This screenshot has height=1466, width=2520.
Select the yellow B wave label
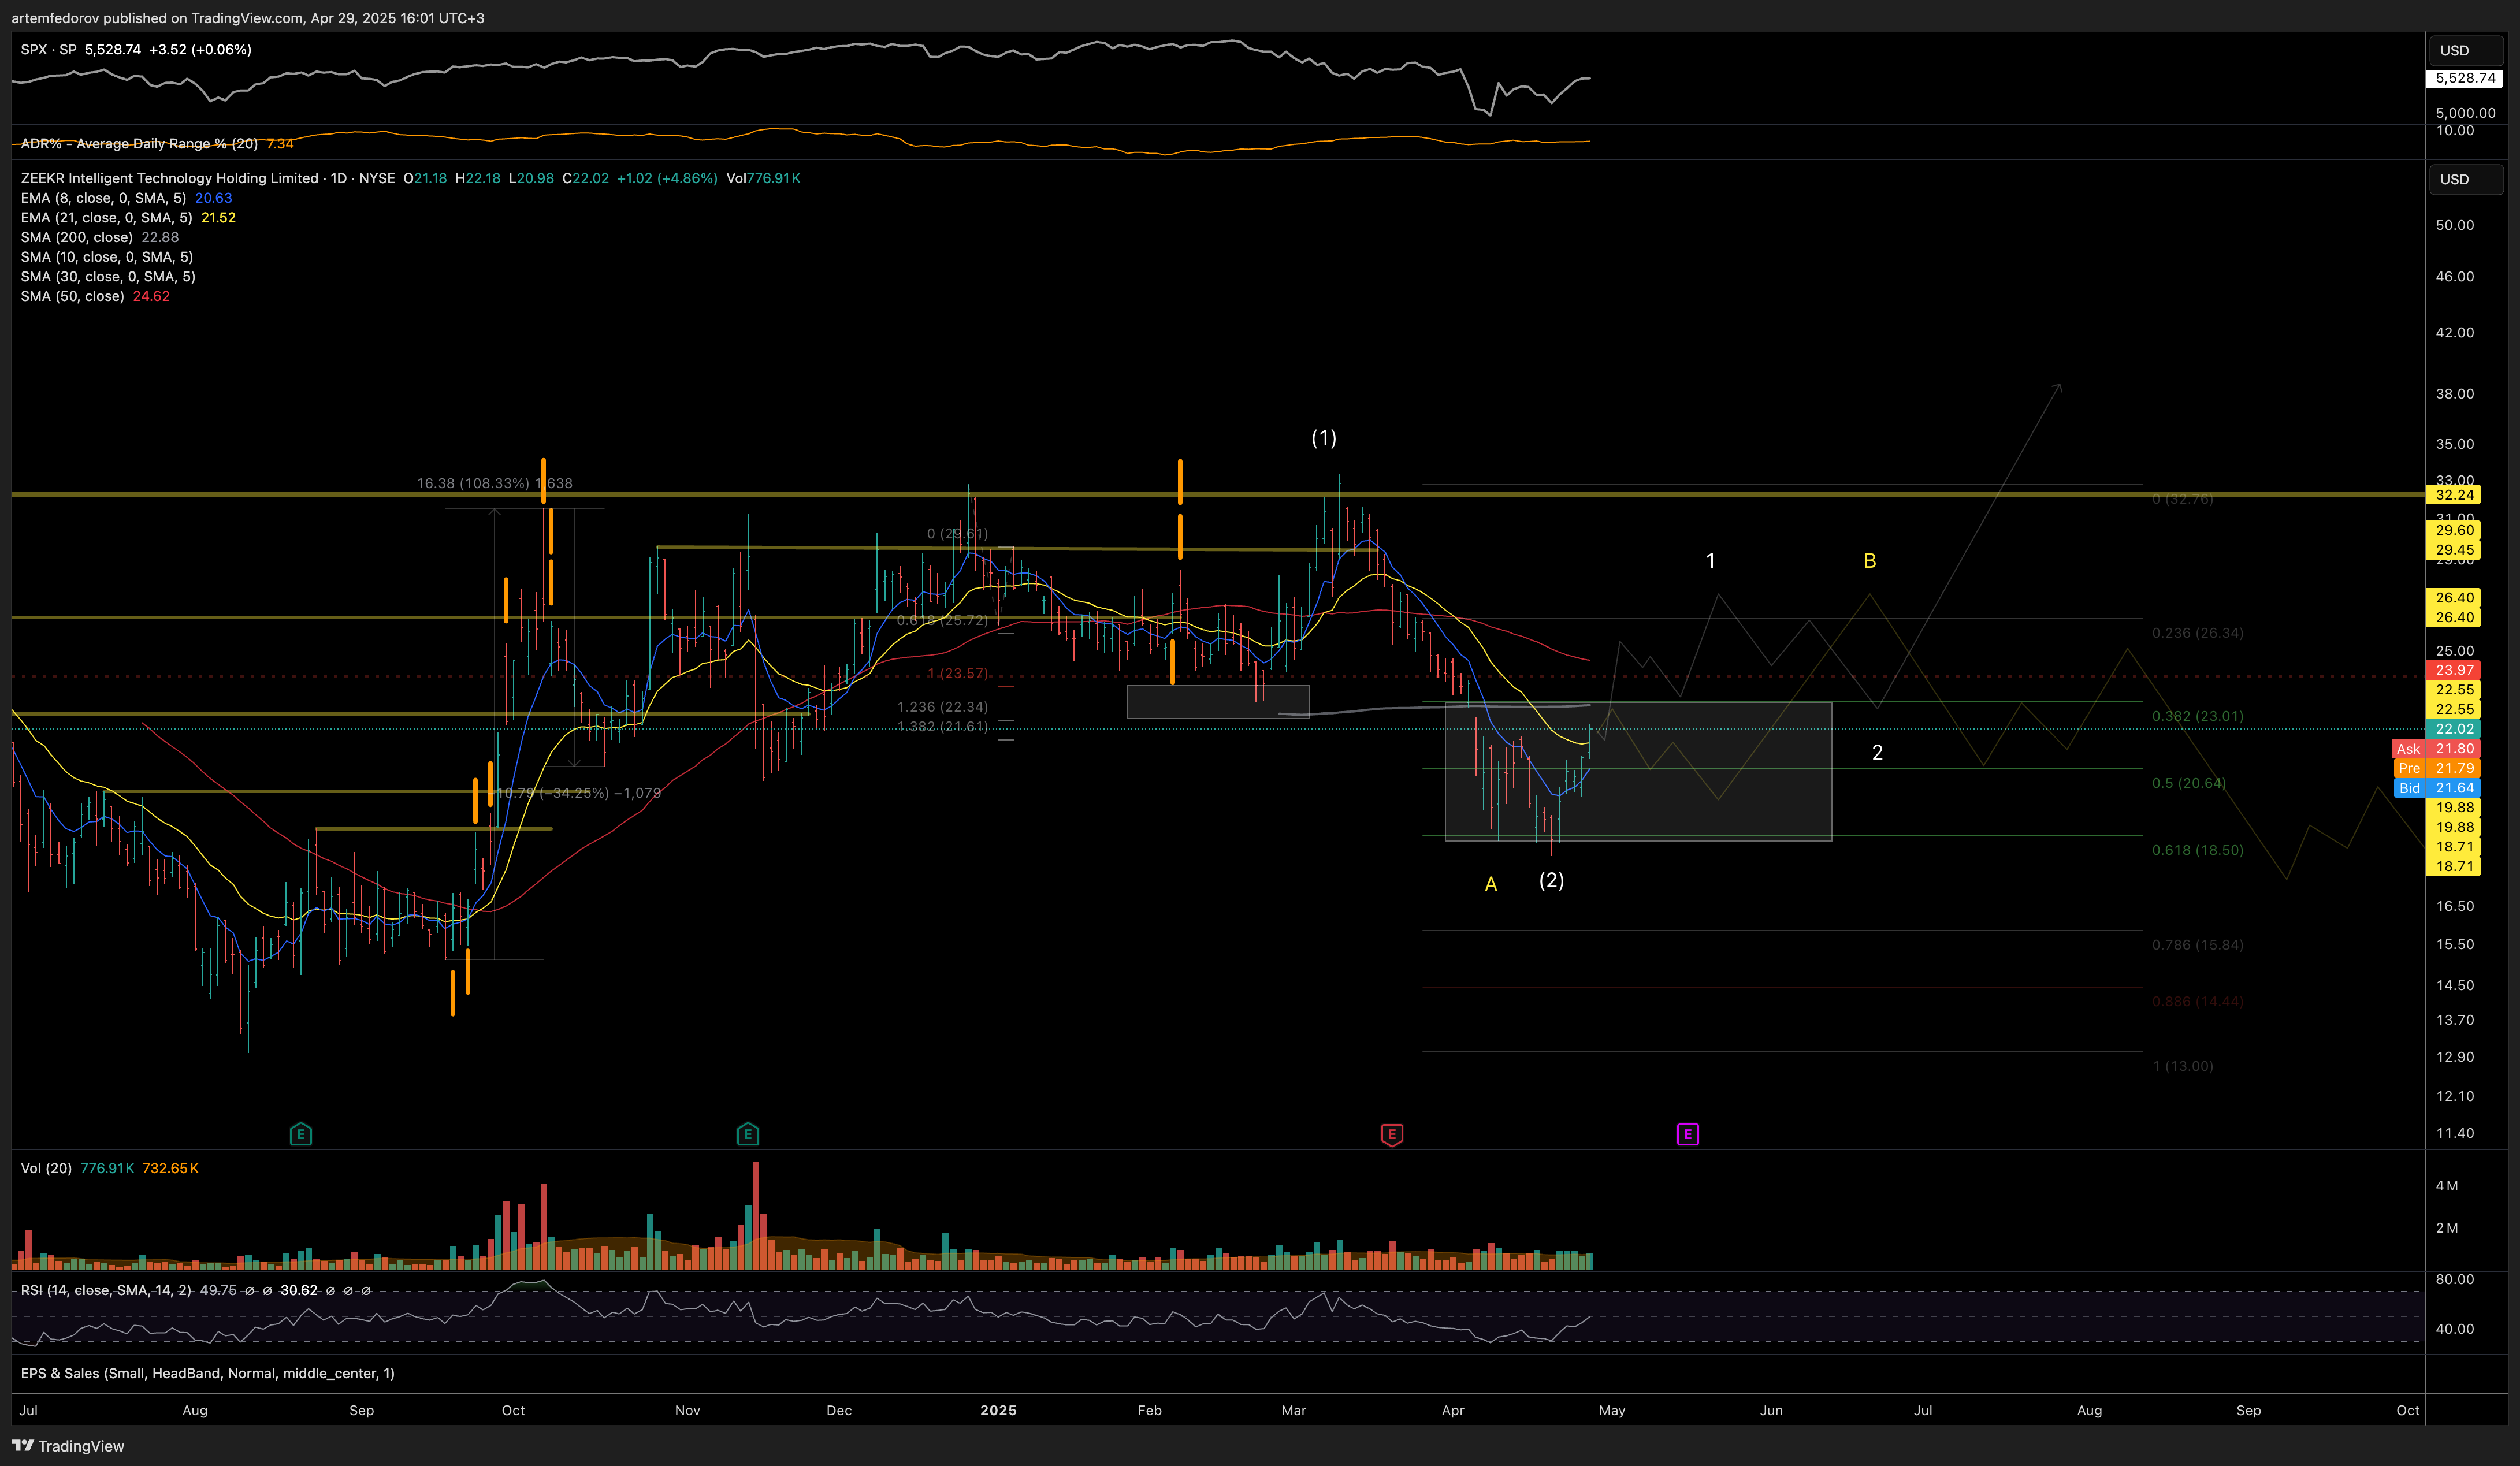pyautogui.click(x=1869, y=561)
